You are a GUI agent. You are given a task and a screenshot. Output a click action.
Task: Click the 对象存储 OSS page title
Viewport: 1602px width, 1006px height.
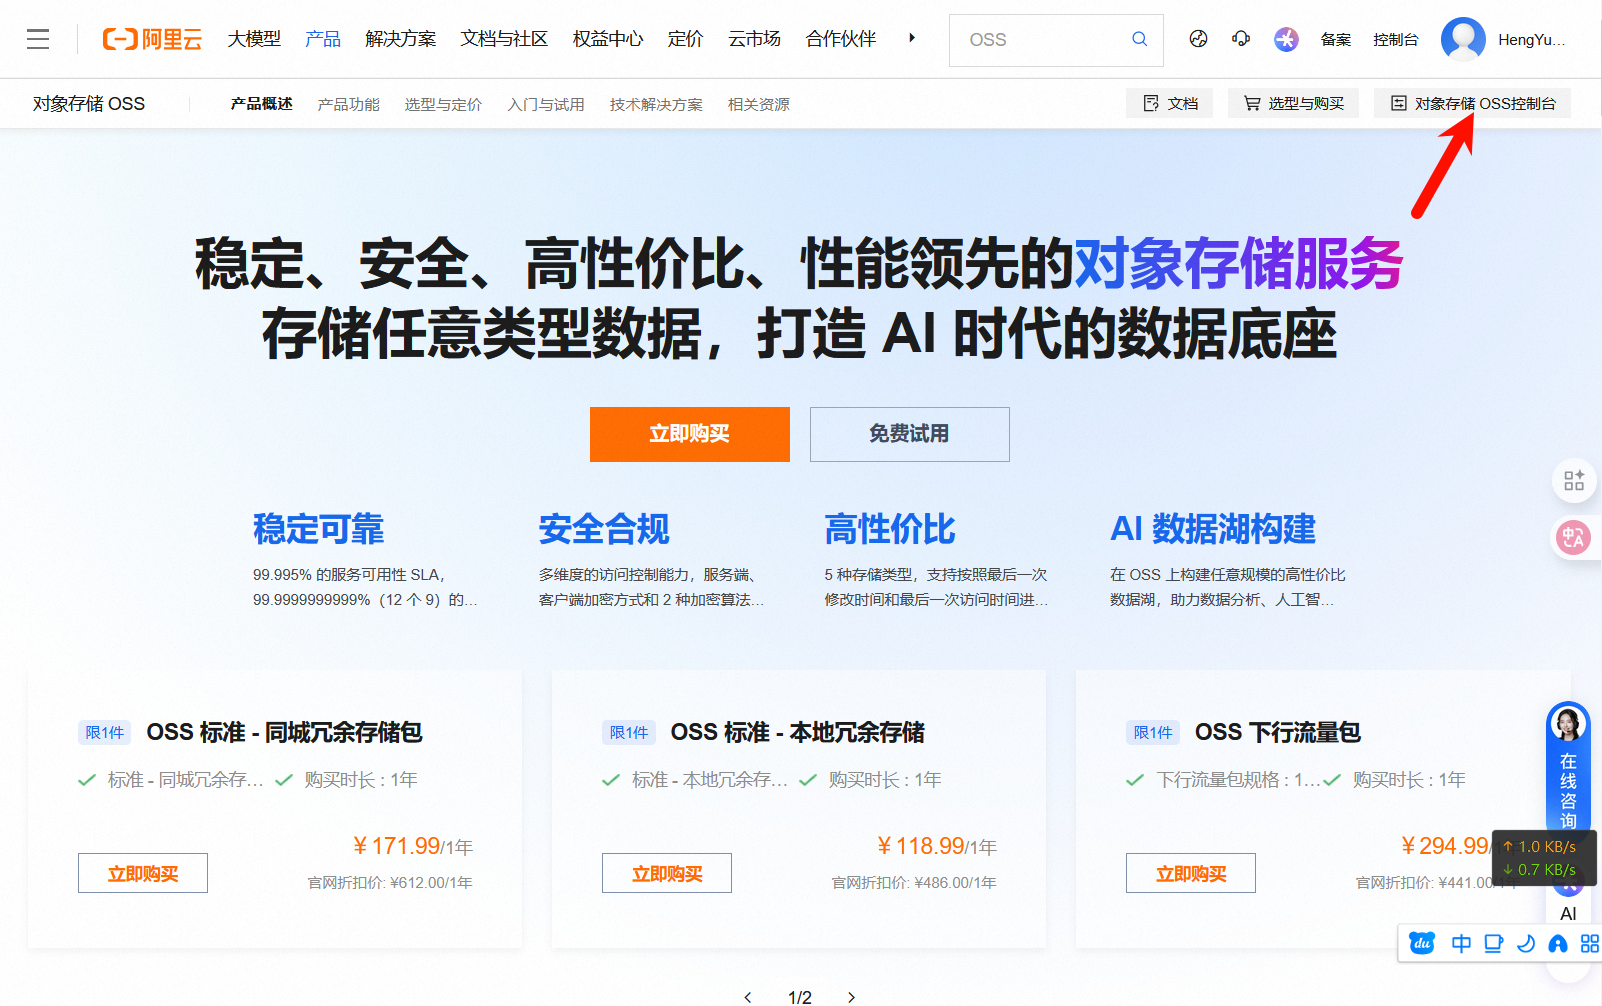tap(89, 104)
